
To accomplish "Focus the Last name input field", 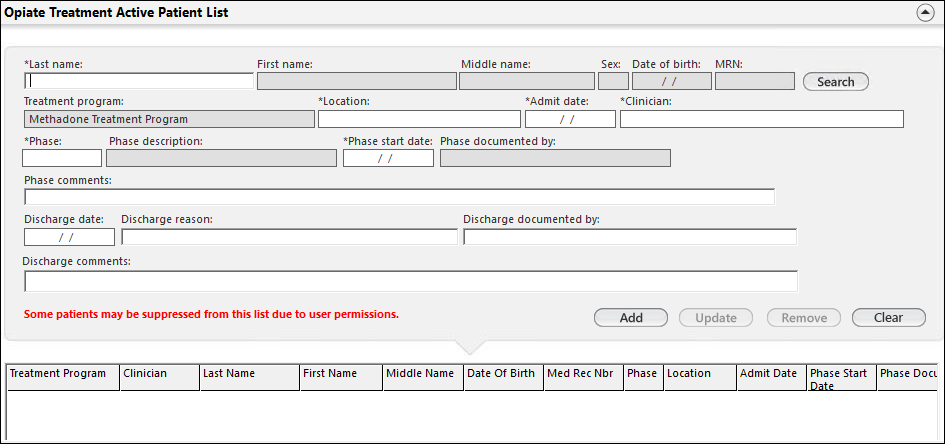I will pyautogui.click(x=139, y=81).
